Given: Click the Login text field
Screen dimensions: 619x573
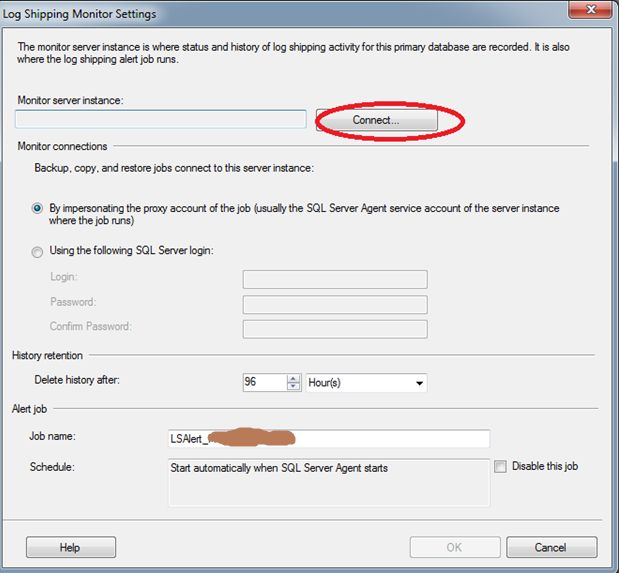Looking at the screenshot, I should click(335, 279).
